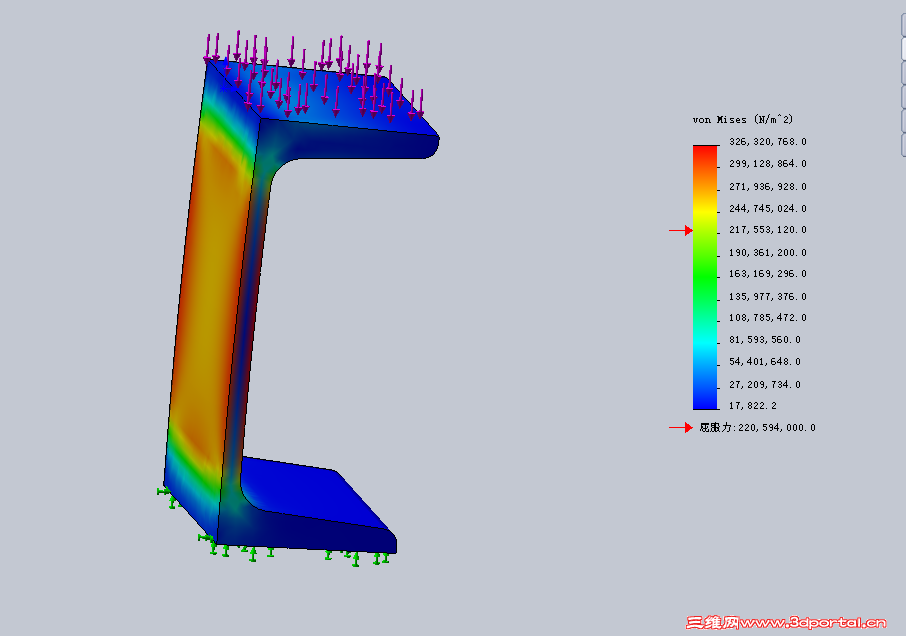Select legend value 299,128,864.0
This screenshot has width=906, height=636.
pos(767,163)
